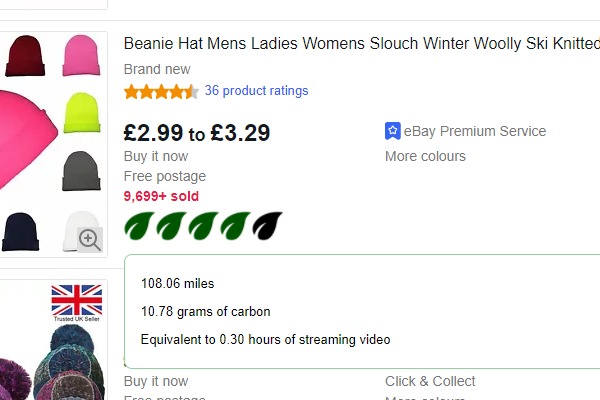Click the Union Jack trusted seller badge
Screen dimensions: 600x400
[77, 302]
